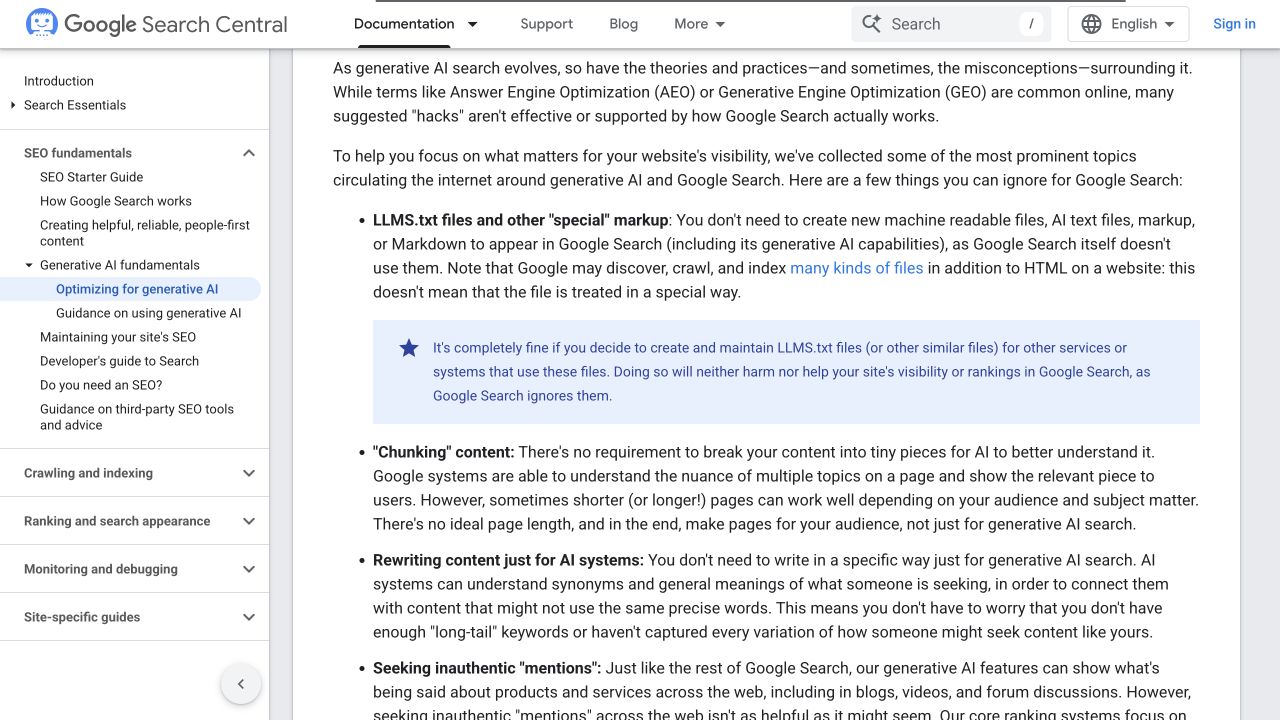The image size is (1280, 720).
Task: Open the SEO Starter Guide page
Action: pyautogui.click(x=92, y=177)
